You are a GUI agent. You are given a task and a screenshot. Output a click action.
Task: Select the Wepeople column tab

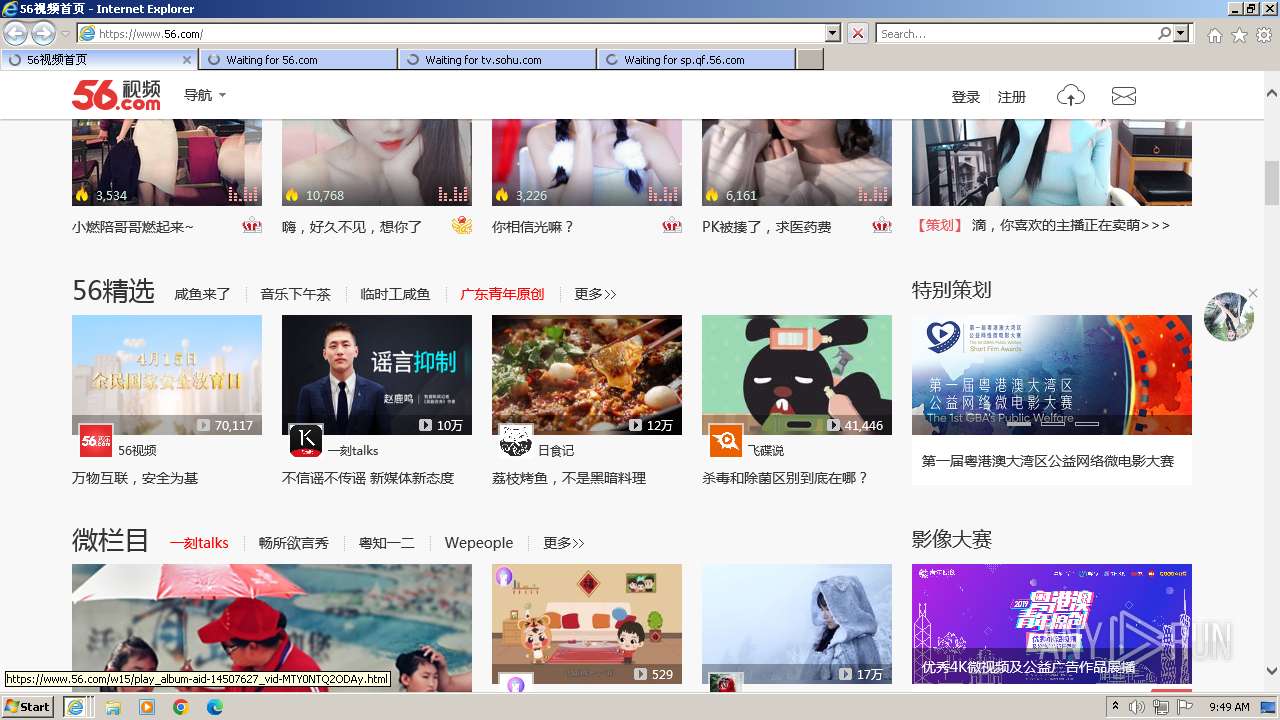click(x=478, y=543)
